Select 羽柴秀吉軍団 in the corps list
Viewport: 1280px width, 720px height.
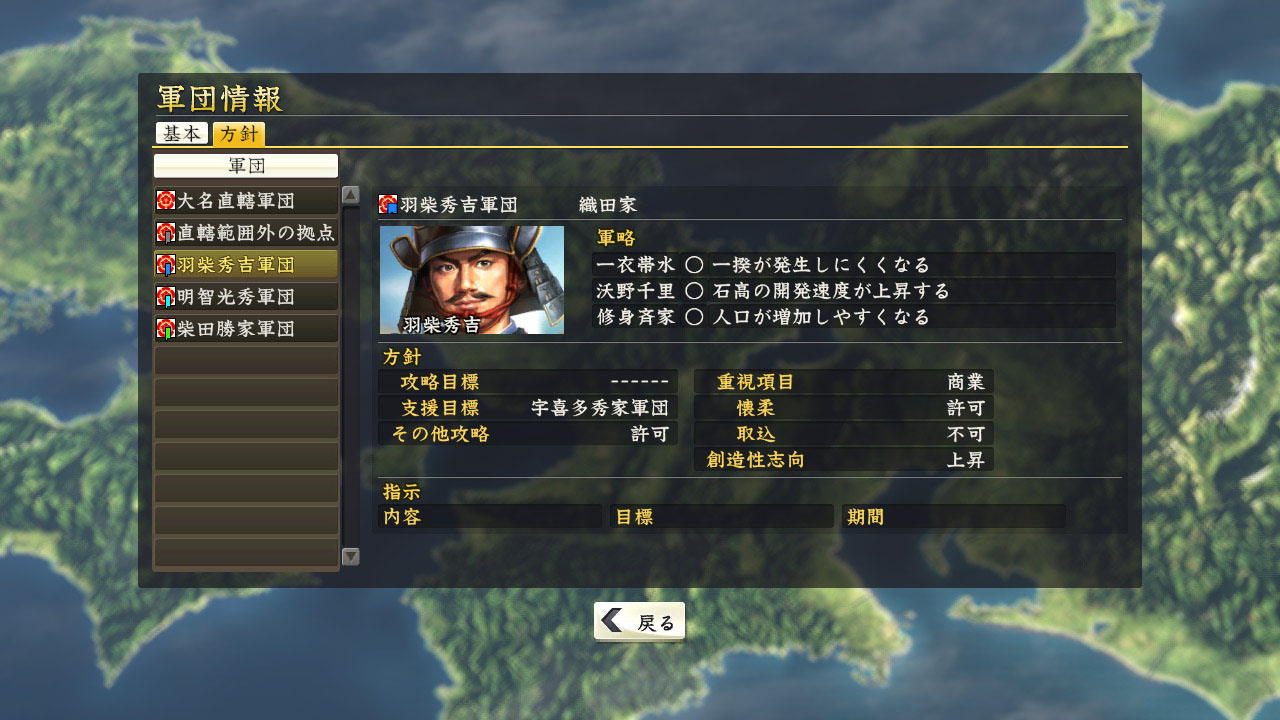click(x=246, y=265)
